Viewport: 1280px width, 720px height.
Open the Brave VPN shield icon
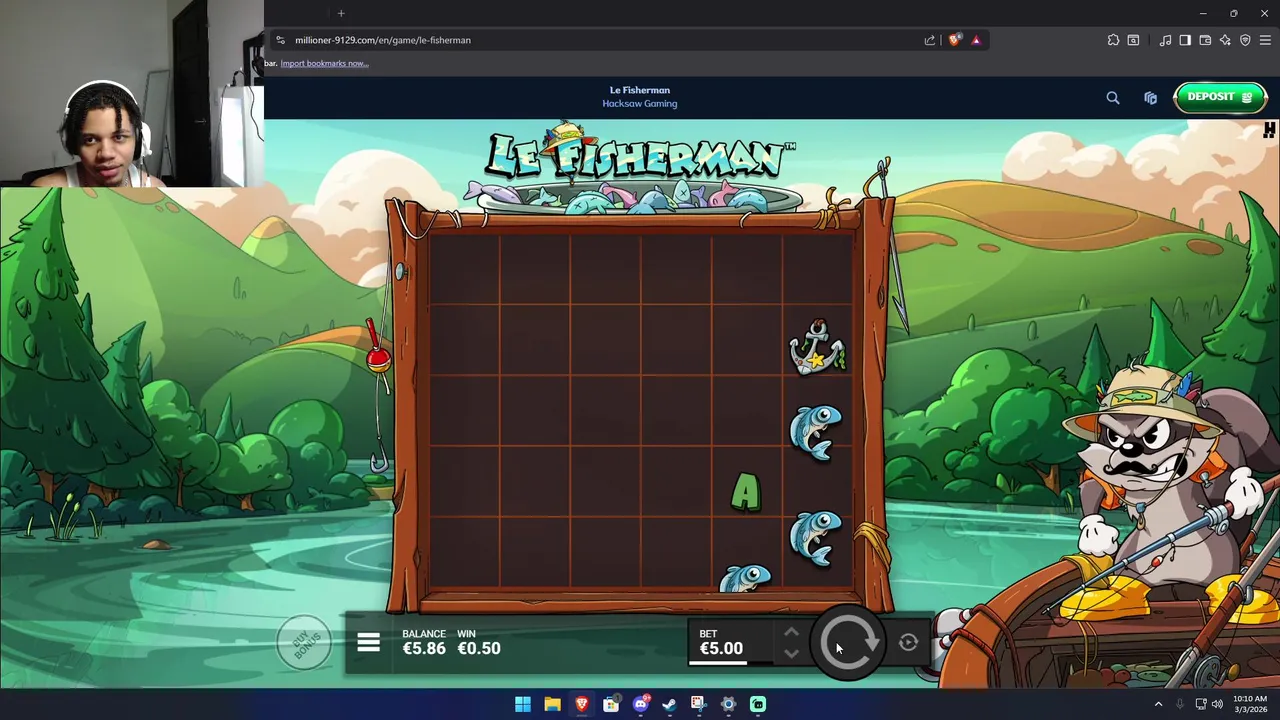(1245, 40)
